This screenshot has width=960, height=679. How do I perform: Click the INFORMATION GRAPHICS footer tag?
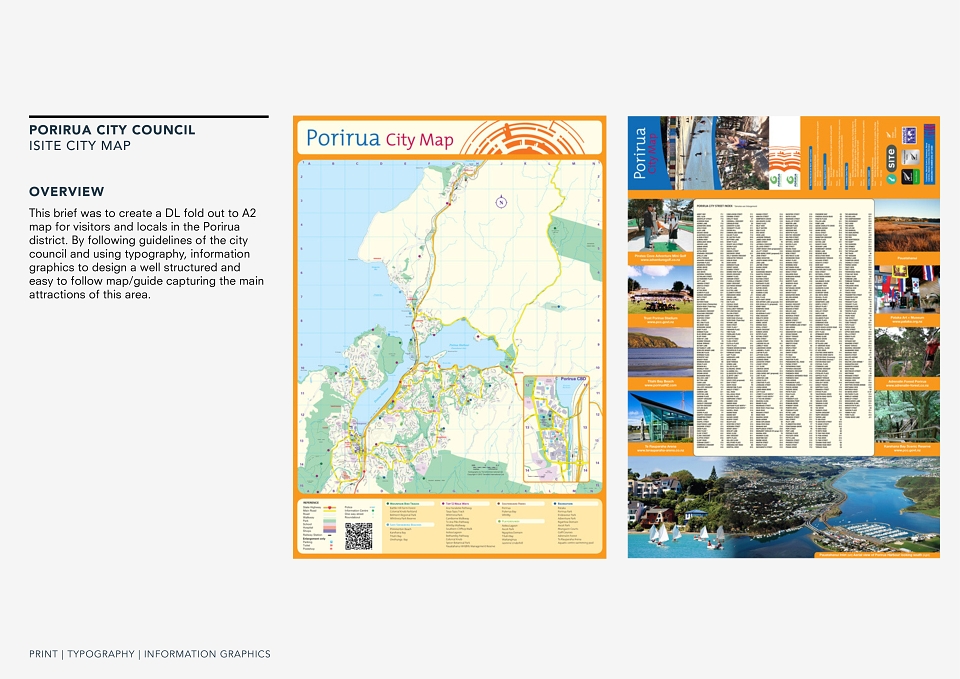[x=207, y=654]
